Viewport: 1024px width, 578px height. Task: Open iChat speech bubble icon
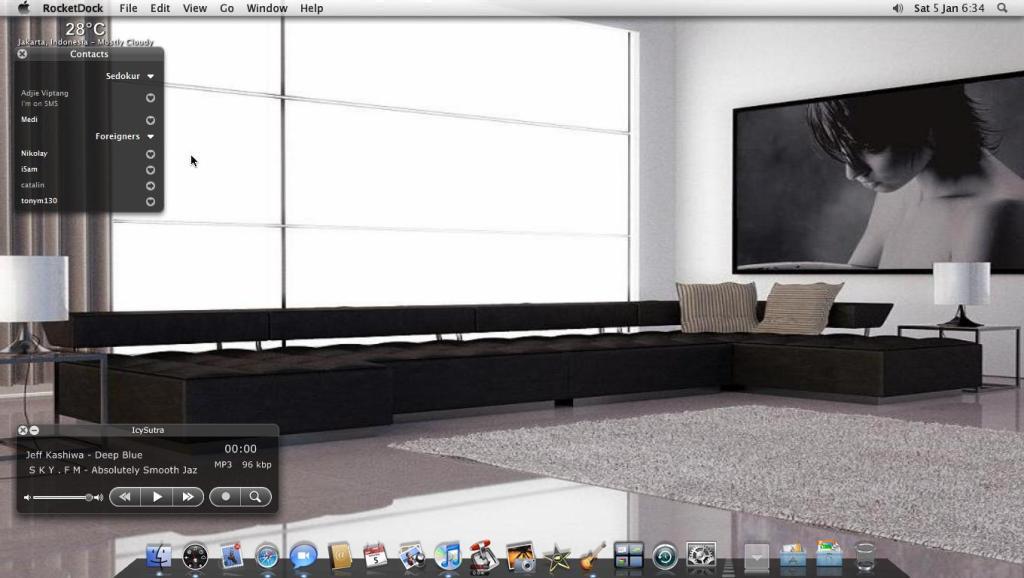(303, 557)
